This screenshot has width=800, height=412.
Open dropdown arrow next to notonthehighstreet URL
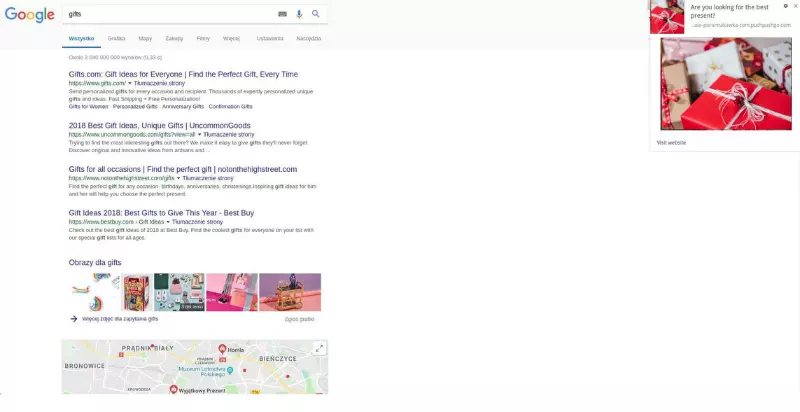coord(179,178)
